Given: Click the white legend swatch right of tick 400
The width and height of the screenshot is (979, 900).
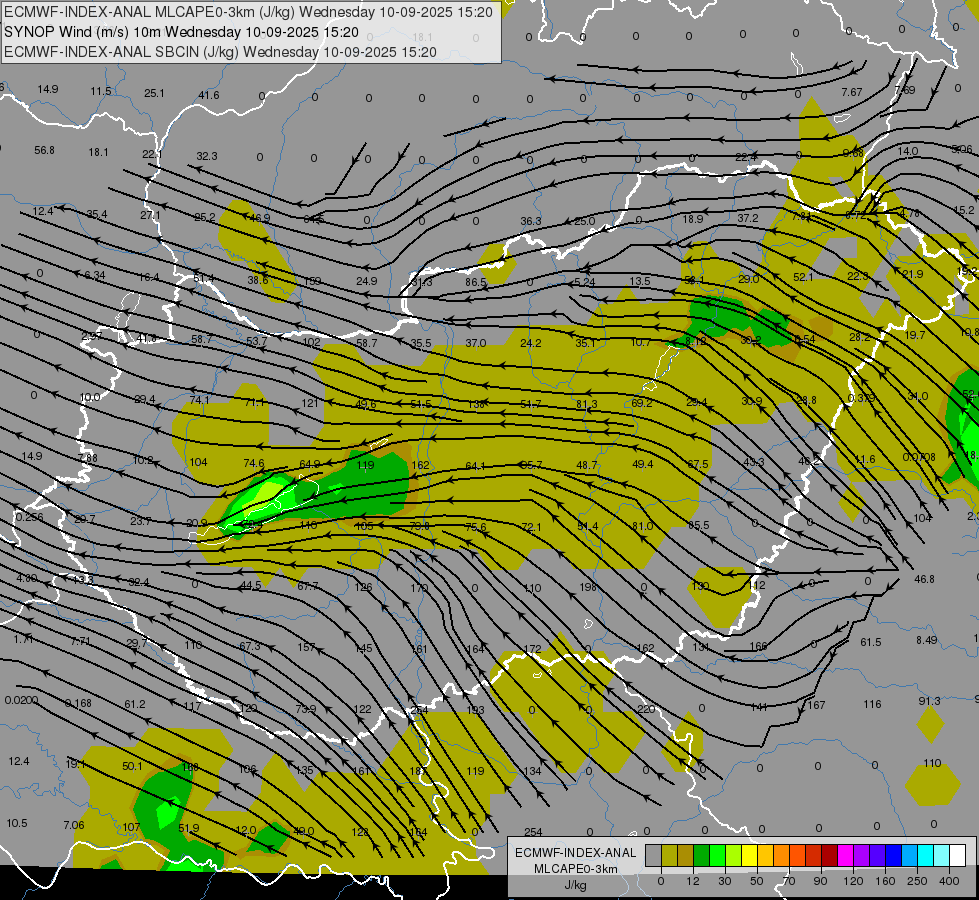Looking at the screenshot, I should click(958, 856).
